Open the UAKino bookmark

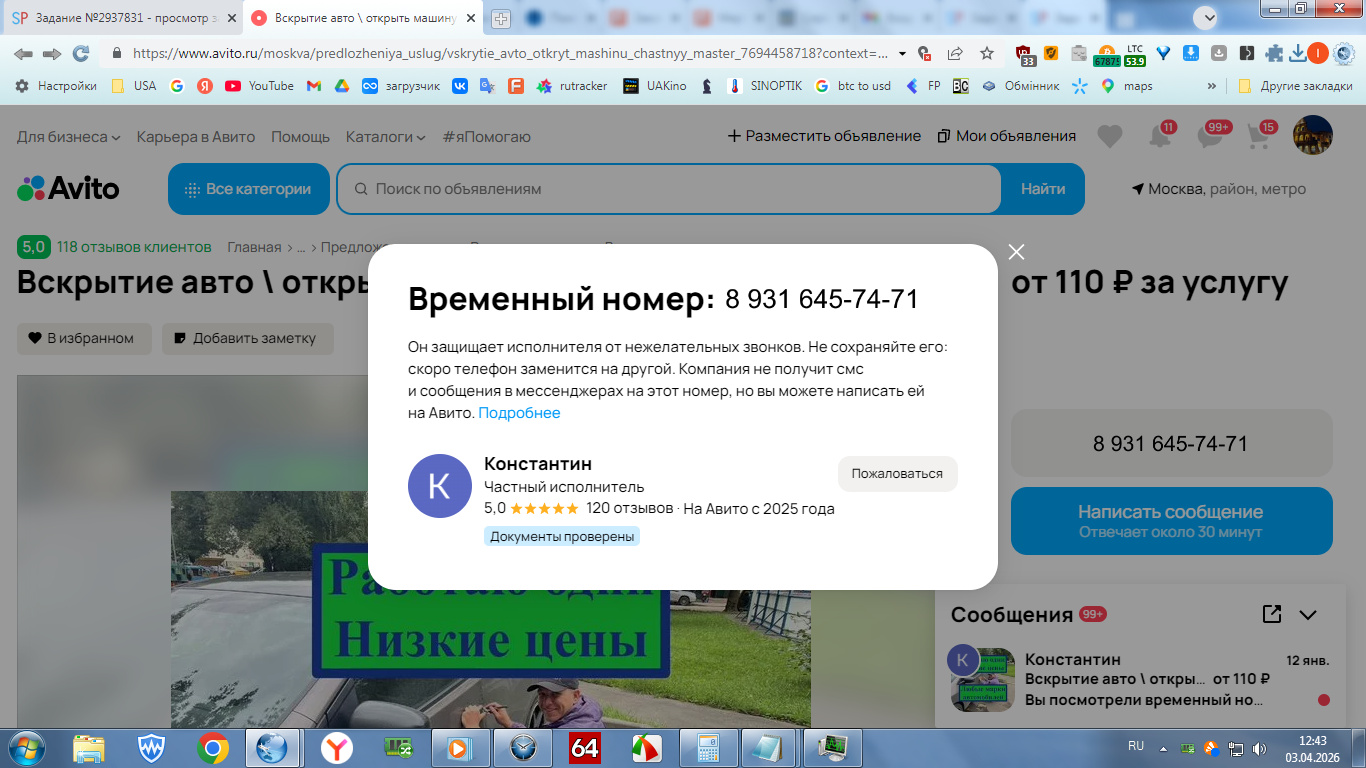coord(655,86)
